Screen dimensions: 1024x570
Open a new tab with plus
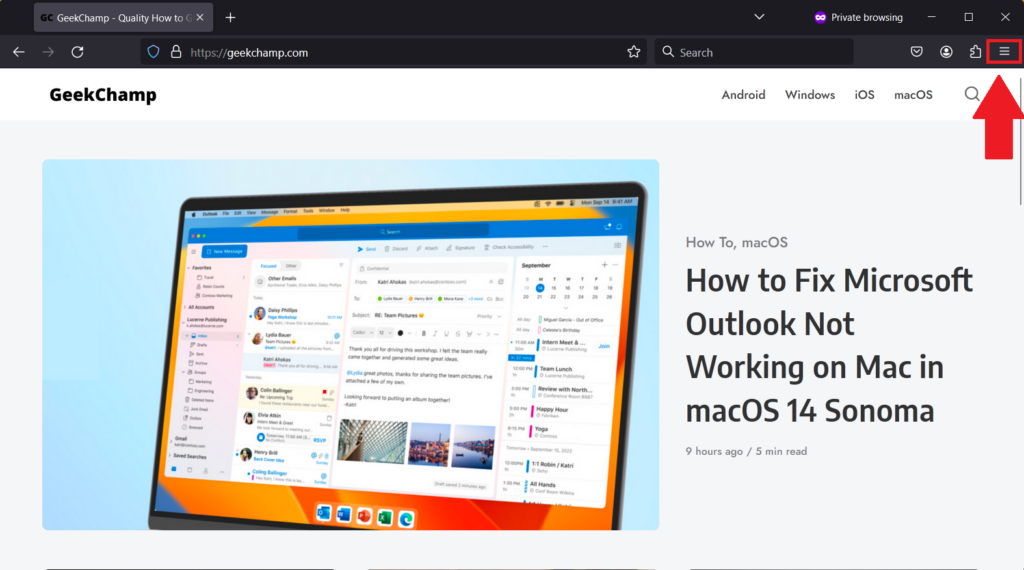(231, 18)
